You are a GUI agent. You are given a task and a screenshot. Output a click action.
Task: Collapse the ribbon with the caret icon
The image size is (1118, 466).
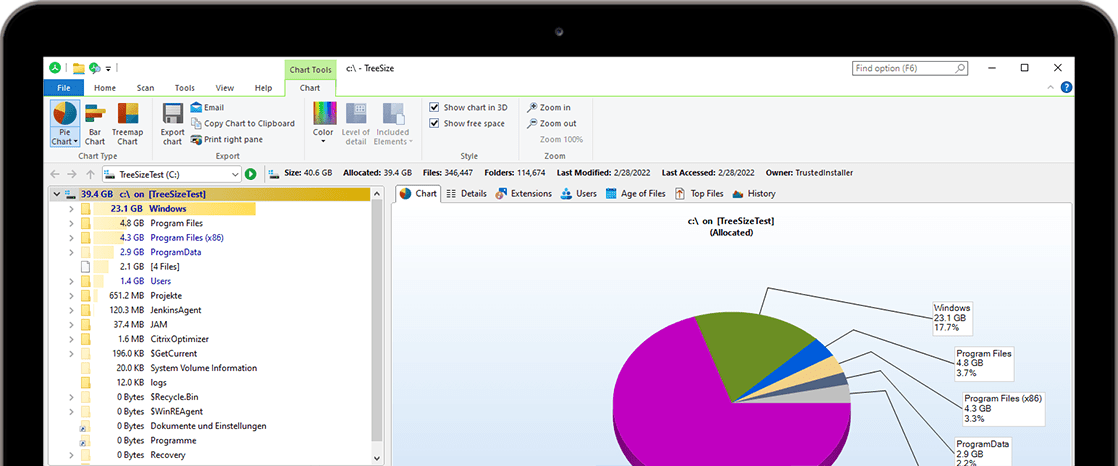tap(1050, 88)
